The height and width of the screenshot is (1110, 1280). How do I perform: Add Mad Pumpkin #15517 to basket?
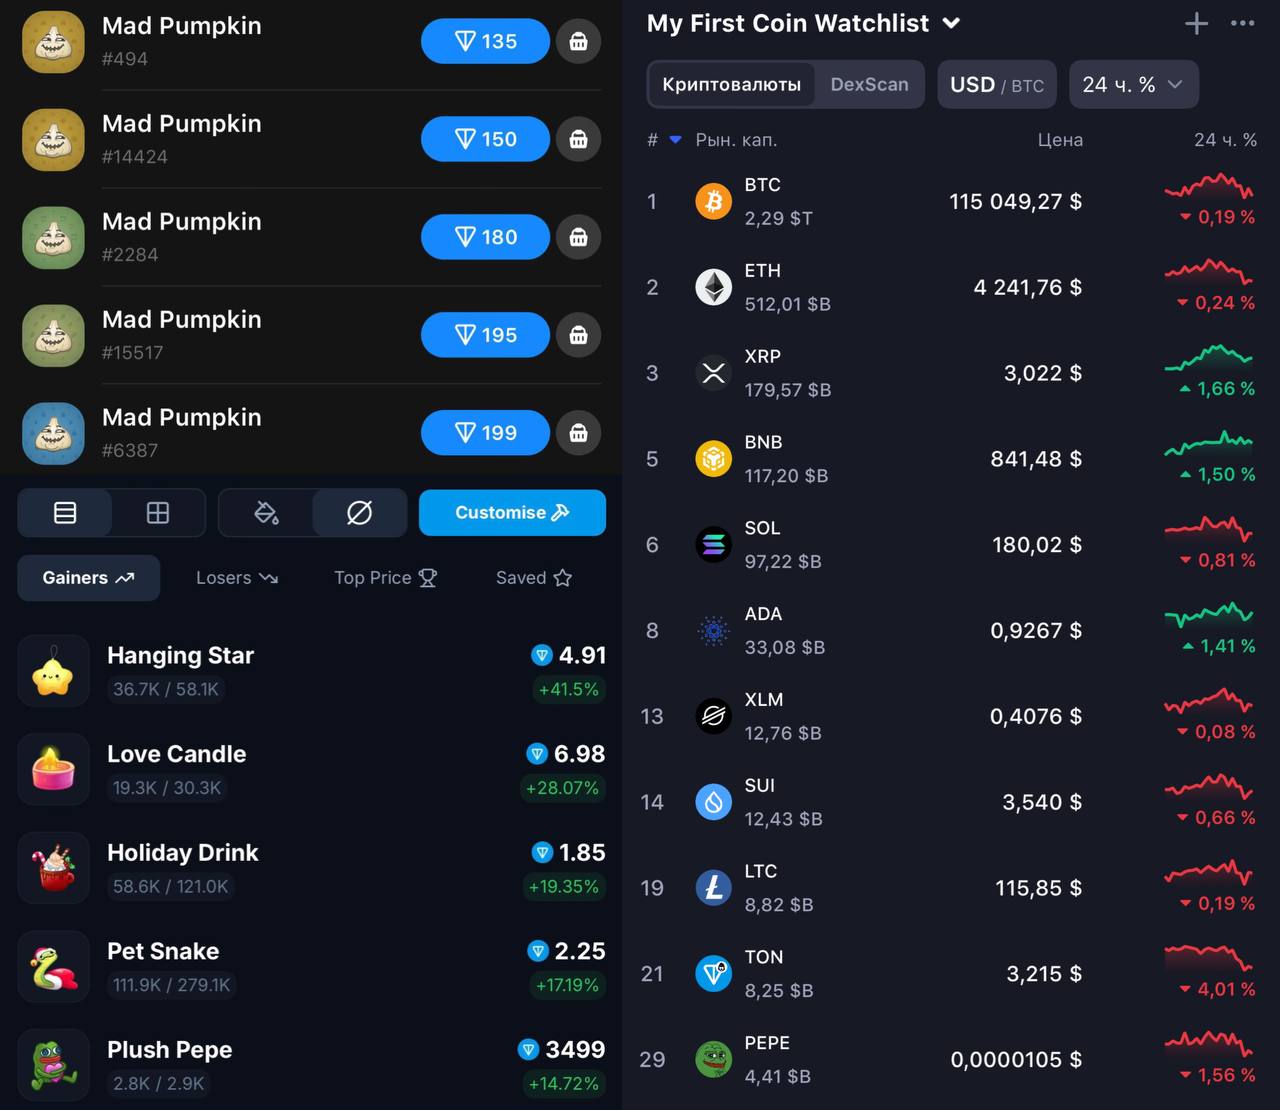coord(578,335)
